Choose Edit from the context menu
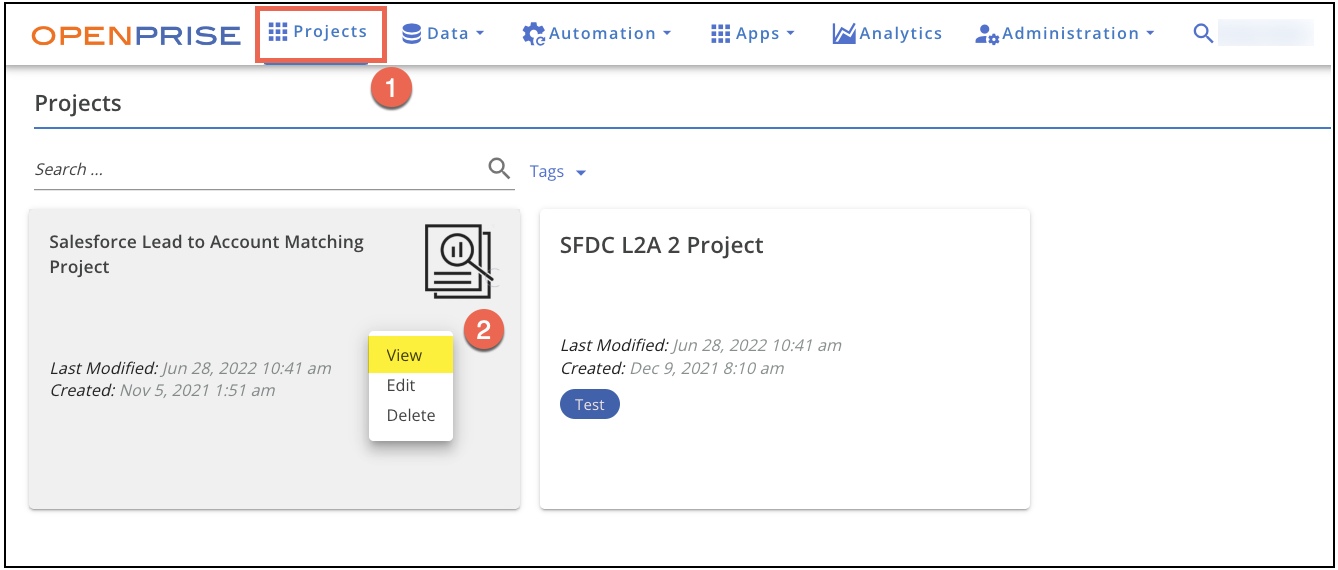Viewport: 1338px width, 570px height. click(x=411, y=385)
